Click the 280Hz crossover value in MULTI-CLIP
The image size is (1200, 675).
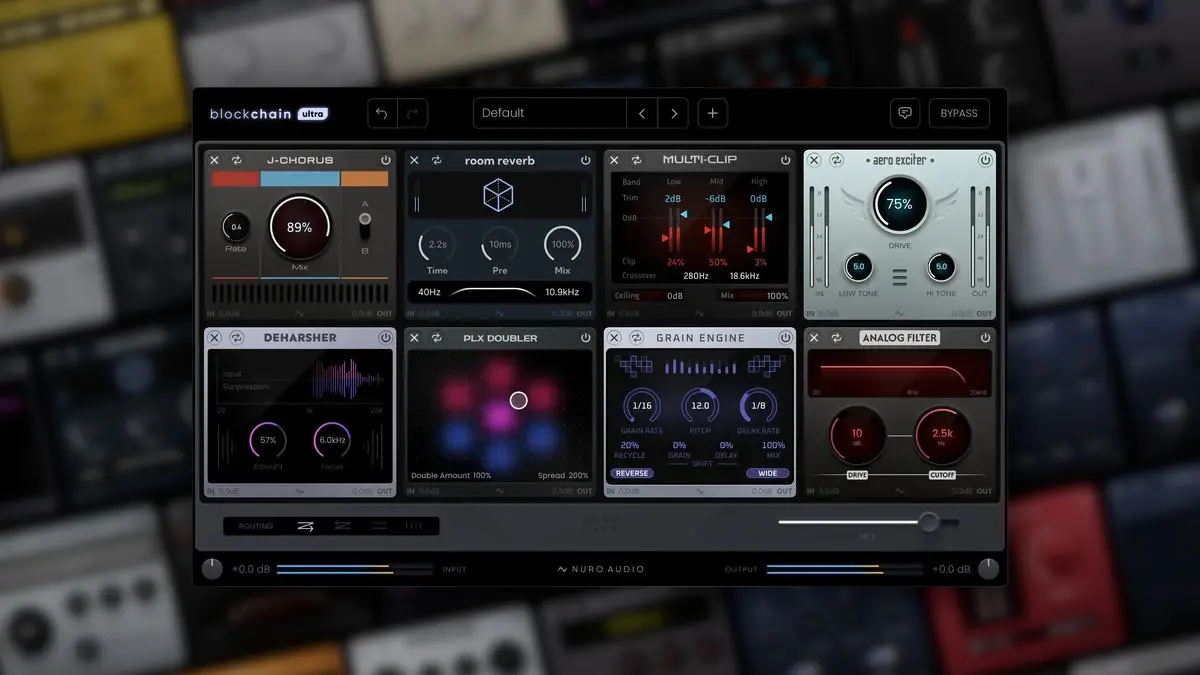[696, 276]
